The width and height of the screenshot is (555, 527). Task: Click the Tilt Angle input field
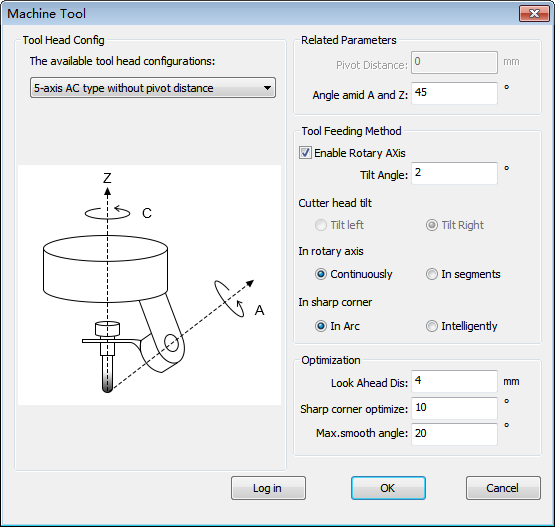point(454,173)
